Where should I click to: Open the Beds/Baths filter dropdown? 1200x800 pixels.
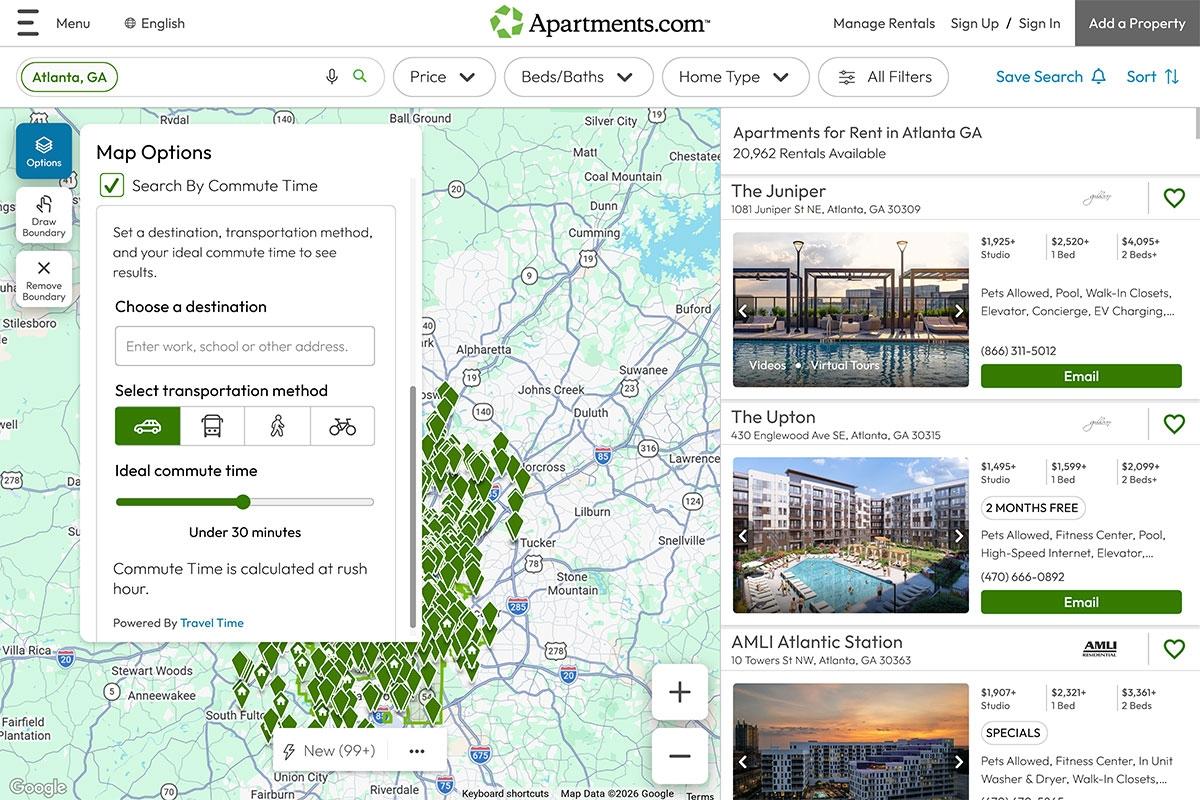578,76
